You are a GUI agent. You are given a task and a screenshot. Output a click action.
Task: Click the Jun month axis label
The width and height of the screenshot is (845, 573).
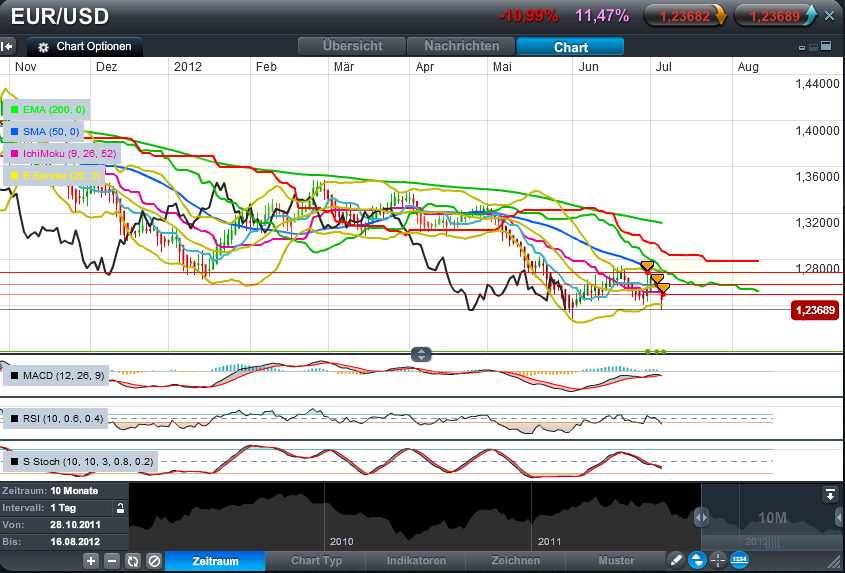point(588,67)
